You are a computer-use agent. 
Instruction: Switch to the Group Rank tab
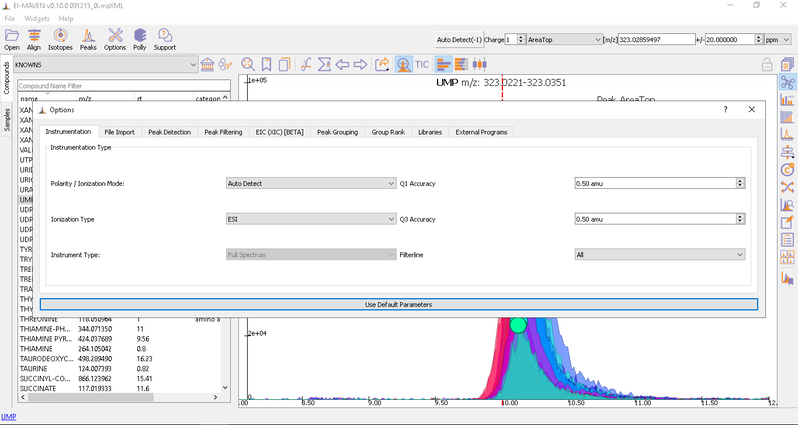388,132
